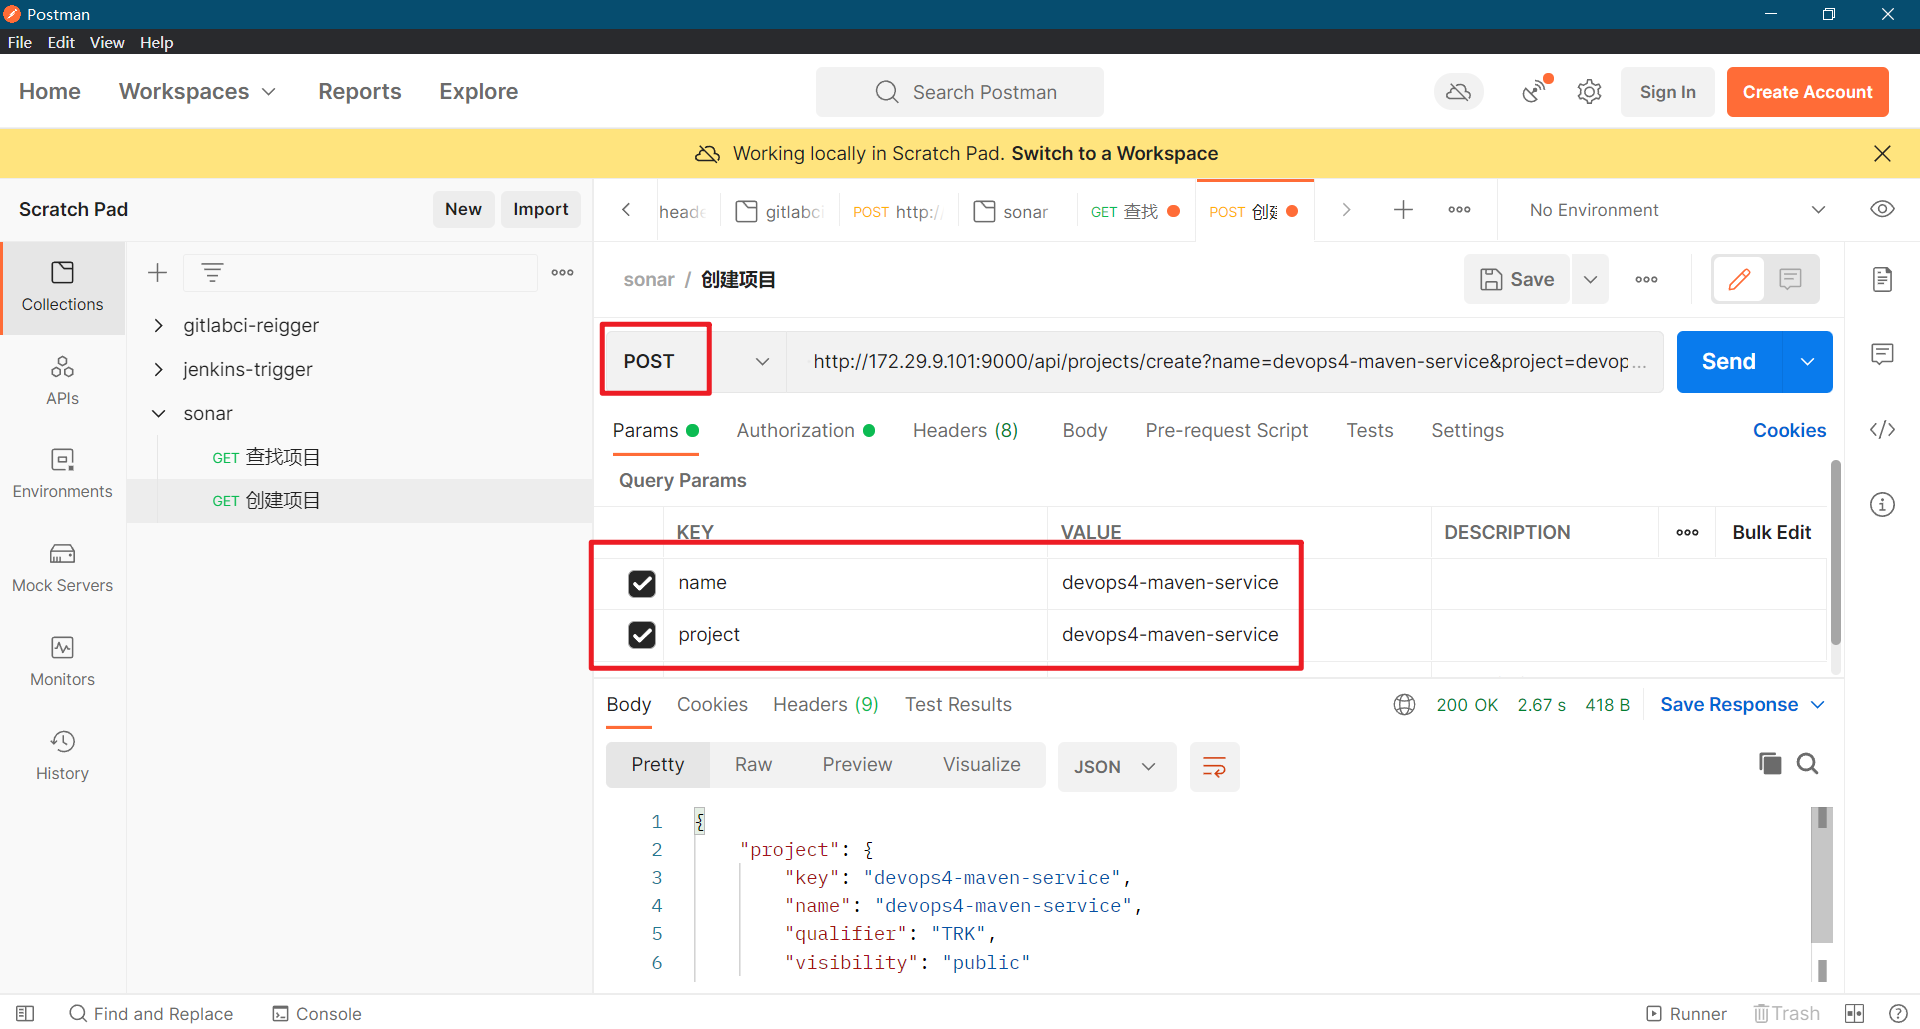Copy the response body to clipboard

[x=1769, y=764]
